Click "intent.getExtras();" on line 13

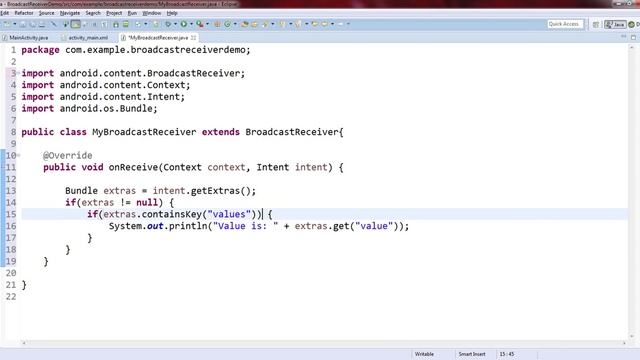[204, 191]
